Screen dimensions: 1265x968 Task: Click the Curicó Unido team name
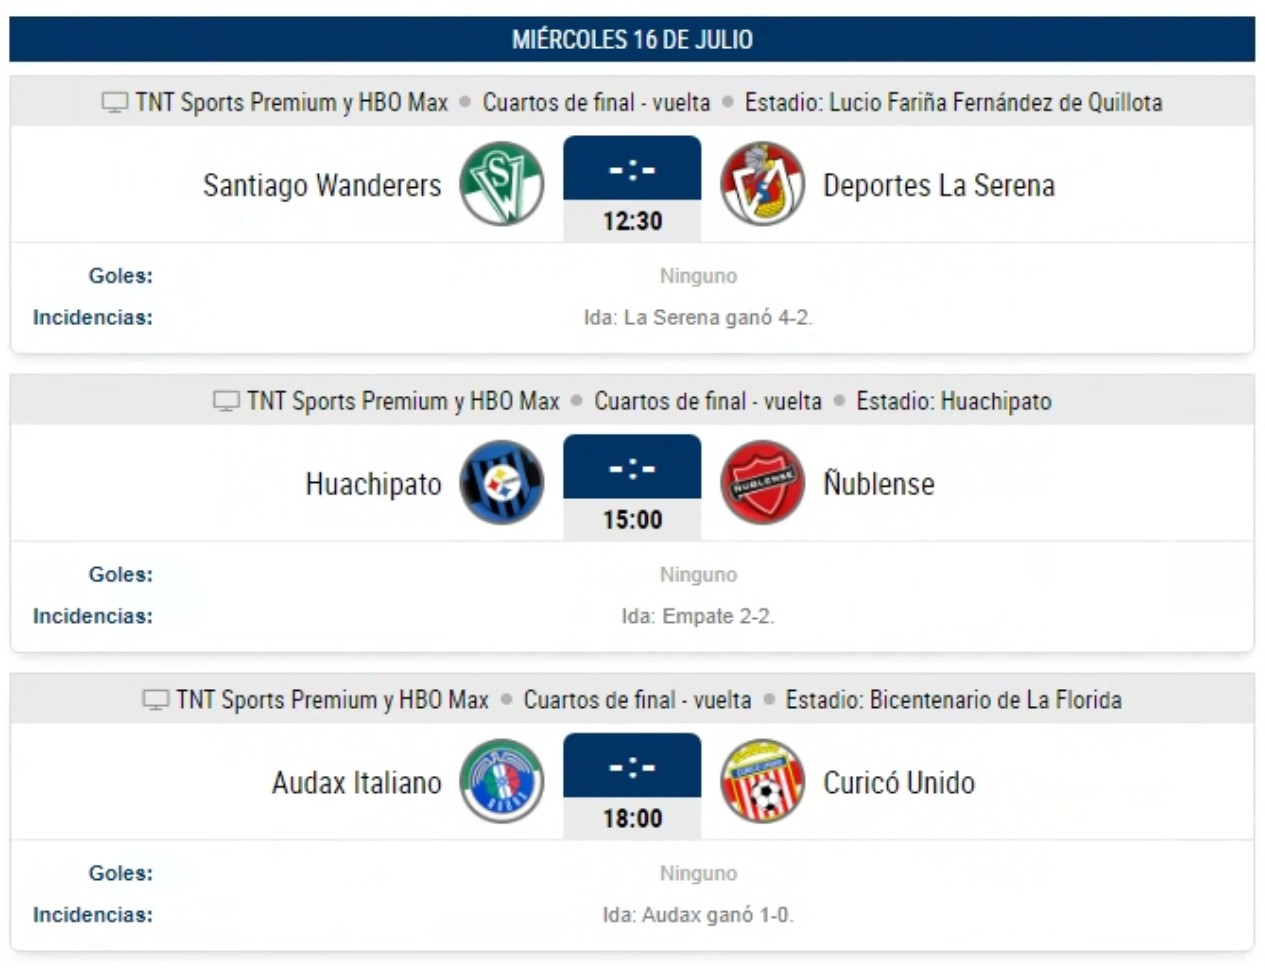point(899,782)
